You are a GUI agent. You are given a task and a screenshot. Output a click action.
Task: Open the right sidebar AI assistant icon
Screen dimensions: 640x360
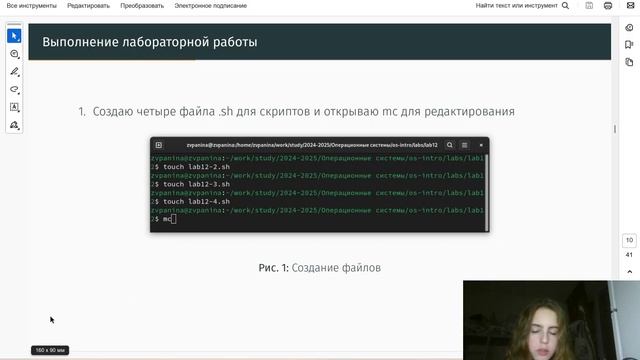tap(629, 28)
